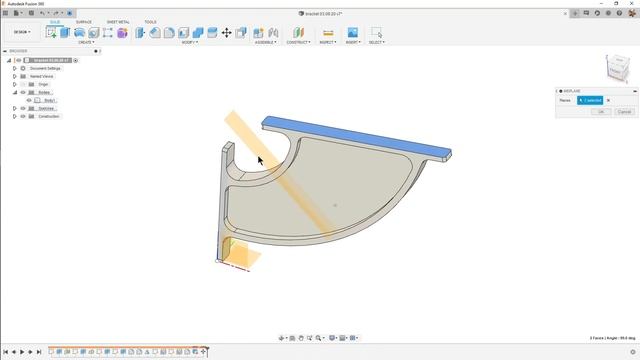The height and width of the screenshot is (360, 640).
Task: Open the Inspect menu dropdown
Action: coord(328,42)
